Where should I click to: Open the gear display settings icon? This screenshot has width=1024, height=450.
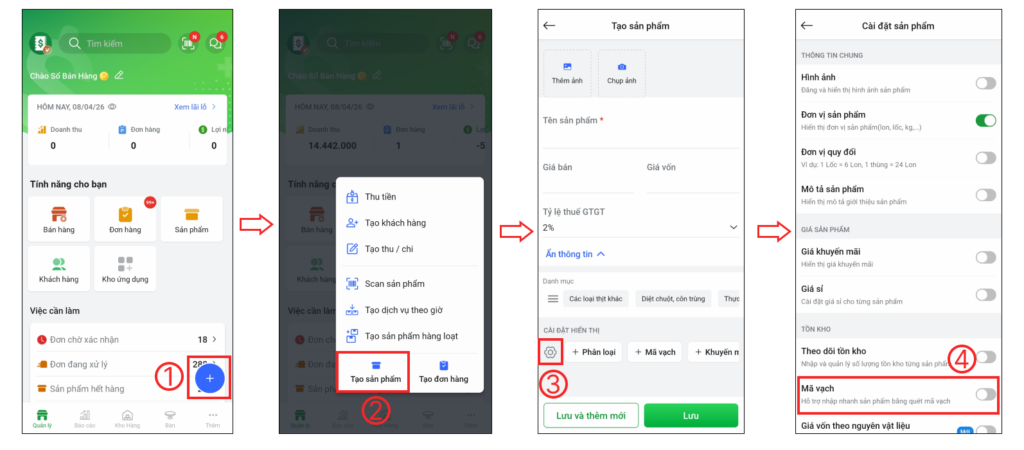tap(550, 352)
